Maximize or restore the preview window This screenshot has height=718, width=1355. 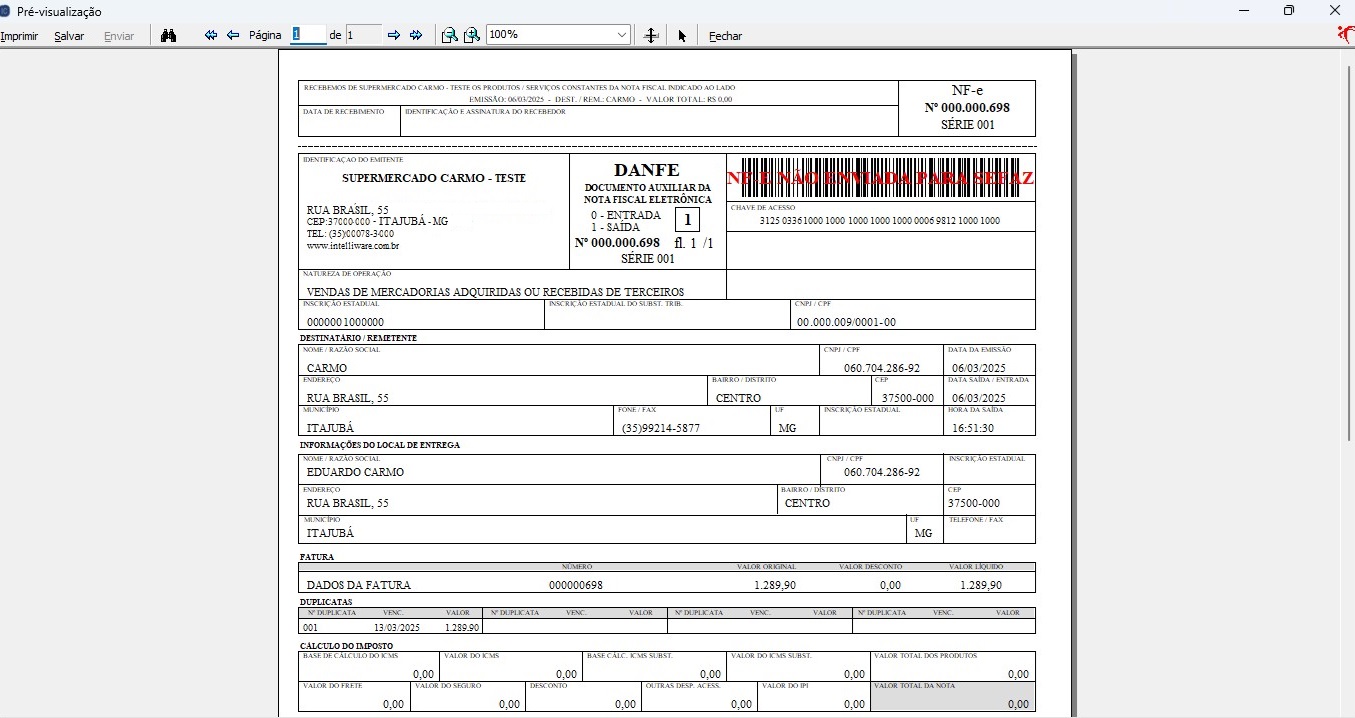pos(1289,11)
